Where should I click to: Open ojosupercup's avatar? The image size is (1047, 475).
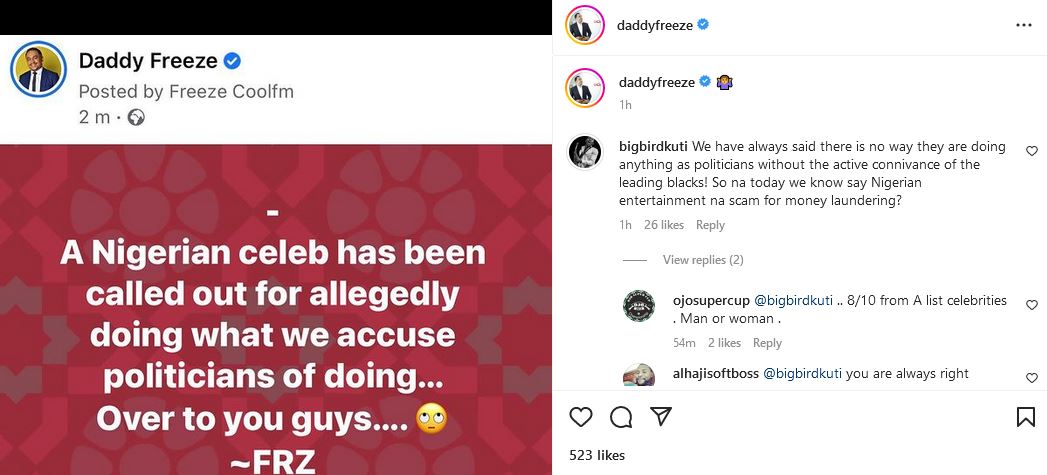(638, 306)
